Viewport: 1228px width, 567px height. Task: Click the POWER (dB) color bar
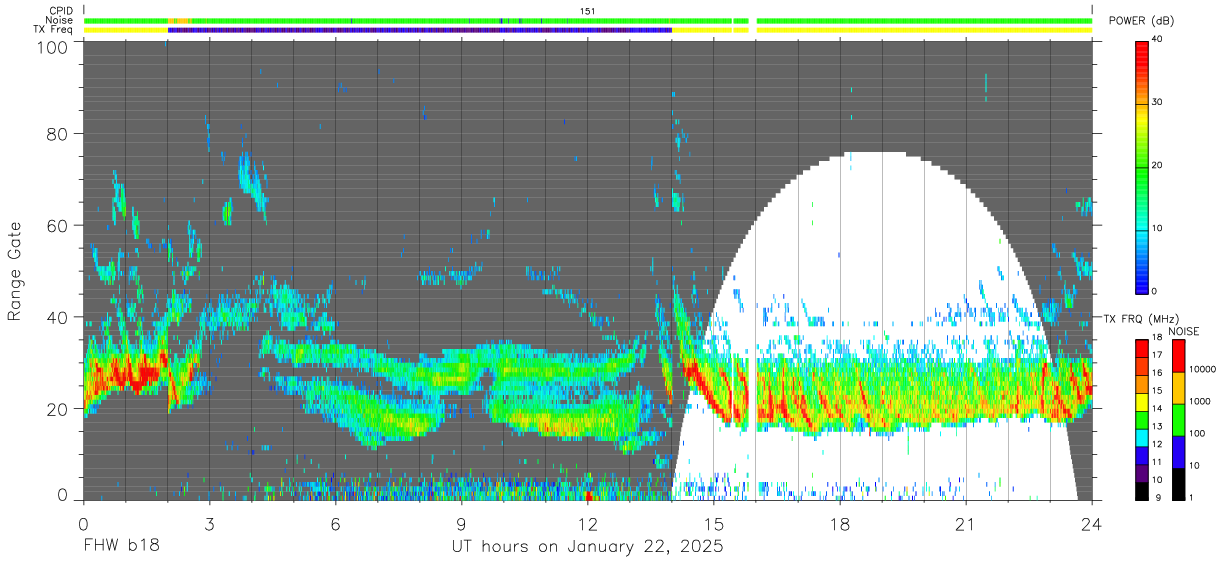(1143, 166)
